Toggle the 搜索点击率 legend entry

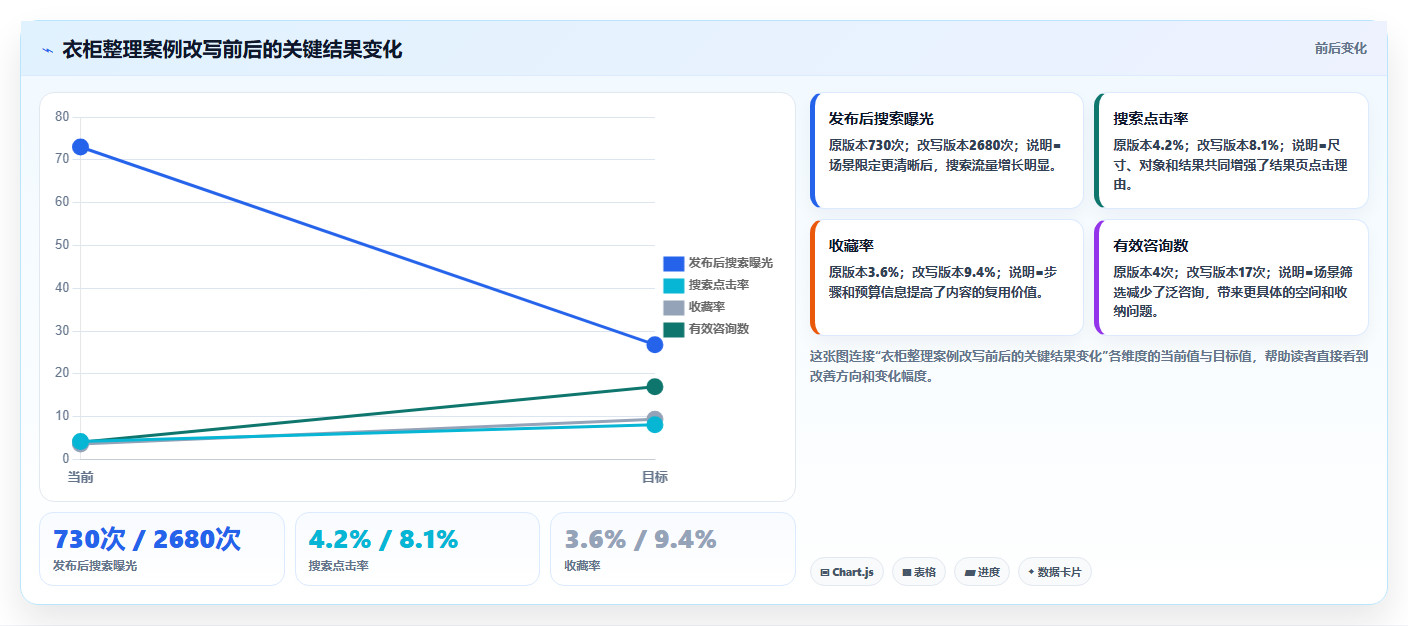[706, 285]
